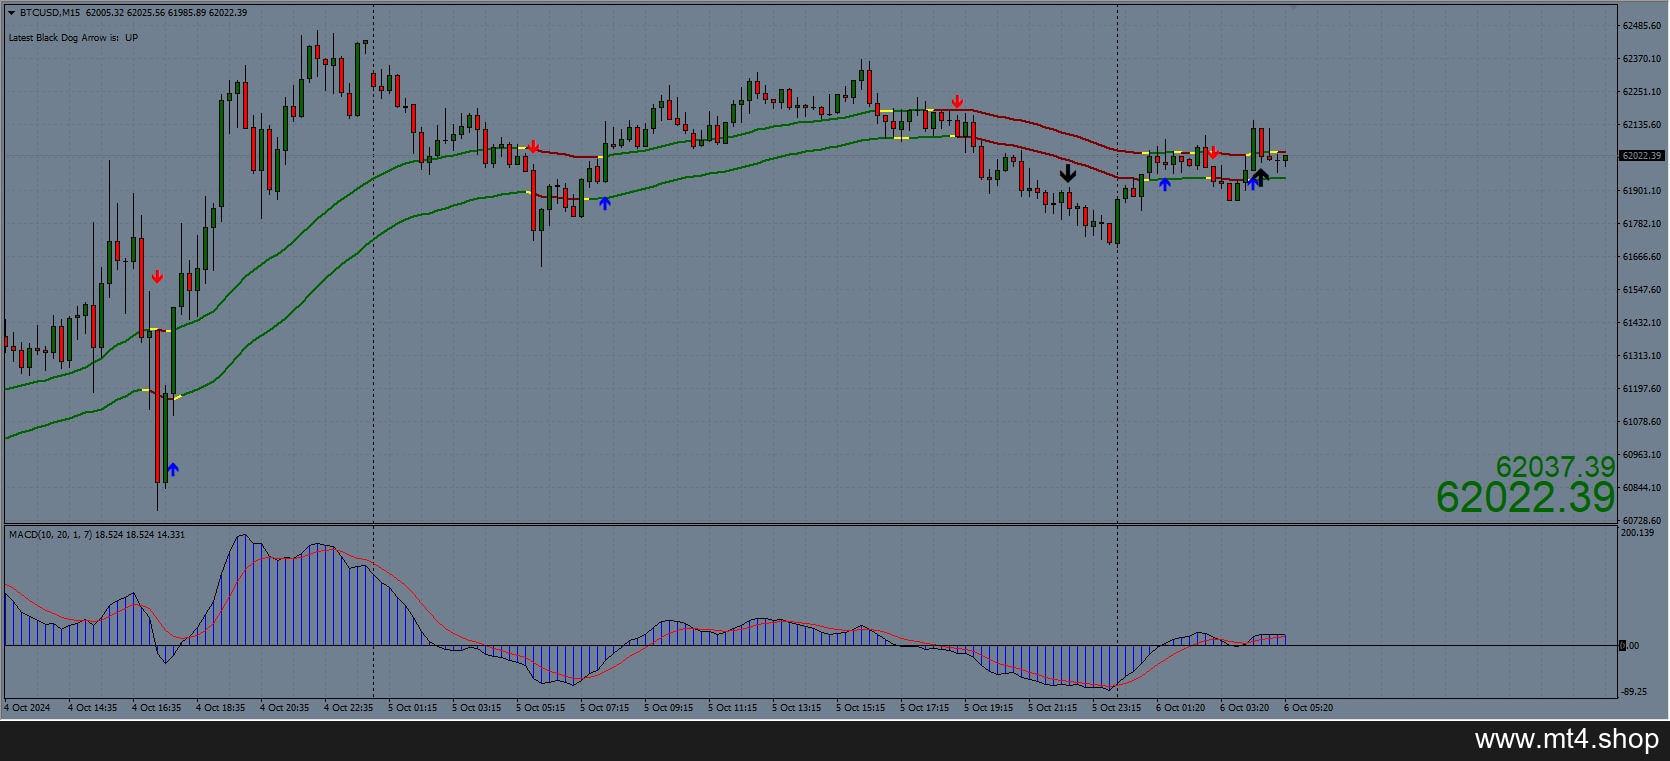The width and height of the screenshot is (1670, 761).
Task: Click the '5 Oct 07:15' time label
Action: [x=604, y=708]
